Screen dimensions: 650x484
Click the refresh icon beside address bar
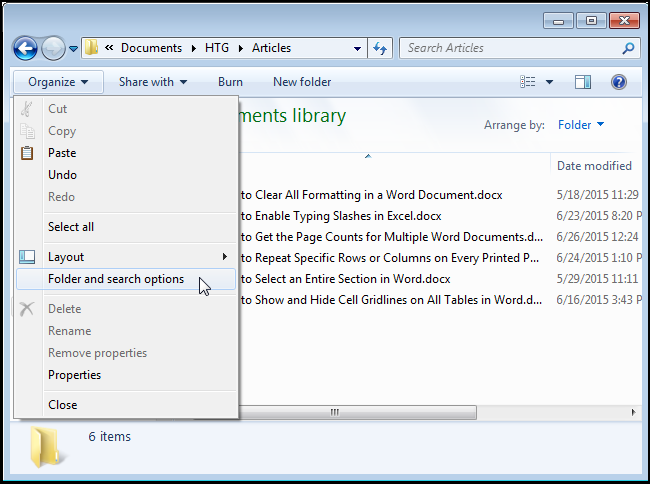coord(380,48)
